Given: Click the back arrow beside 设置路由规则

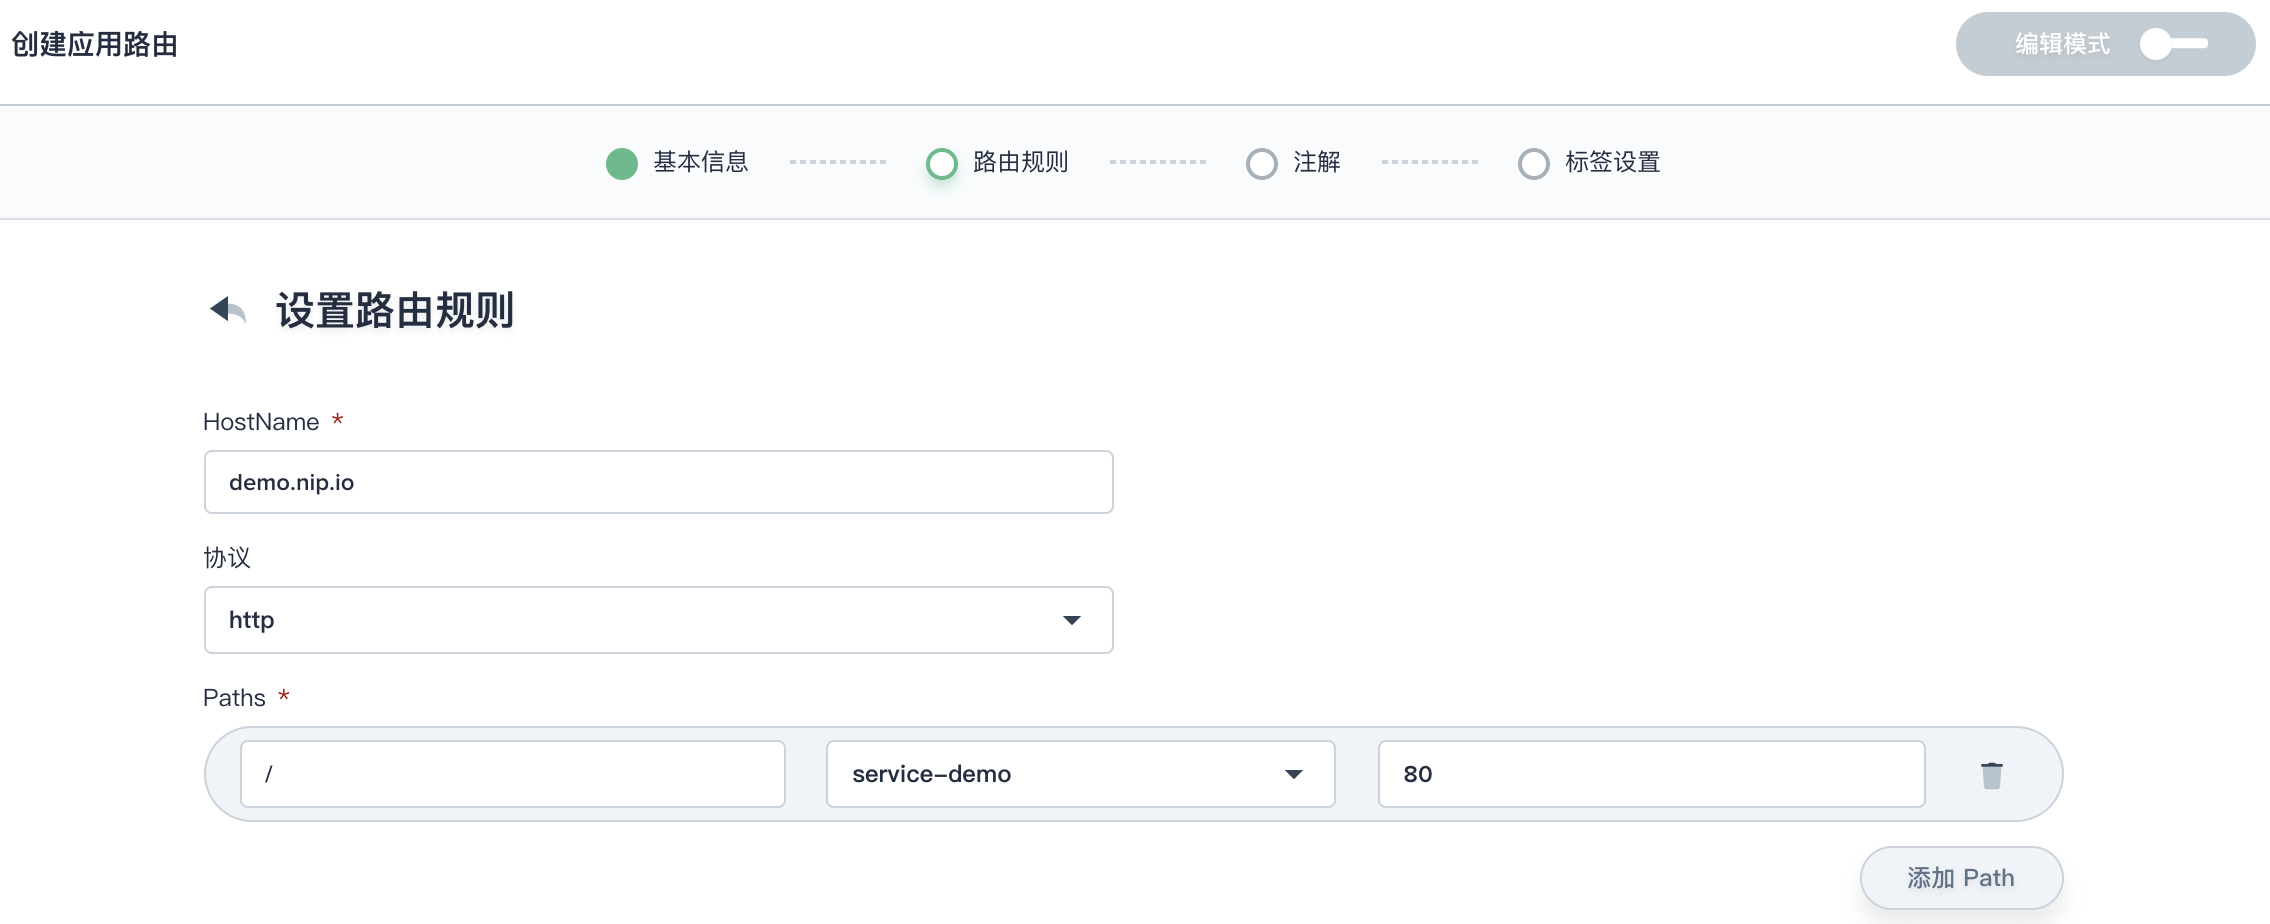Looking at the screenshot, I should coord(228,310).
